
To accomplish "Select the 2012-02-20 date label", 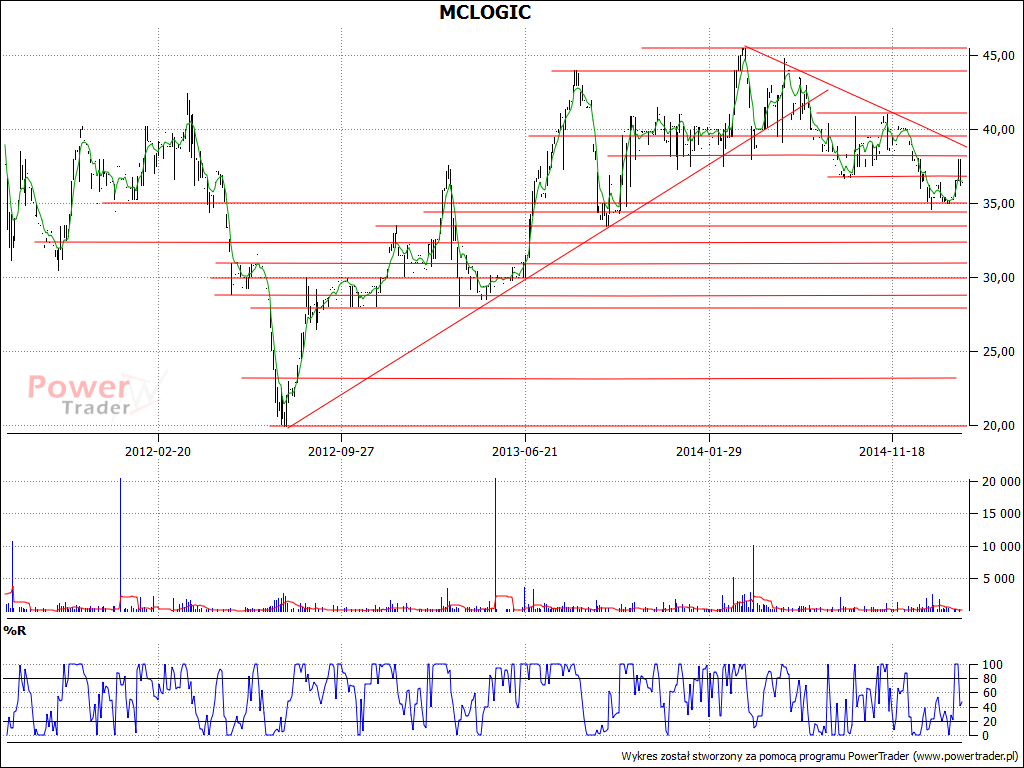I will pyautogui.click(x=157, y=451).
